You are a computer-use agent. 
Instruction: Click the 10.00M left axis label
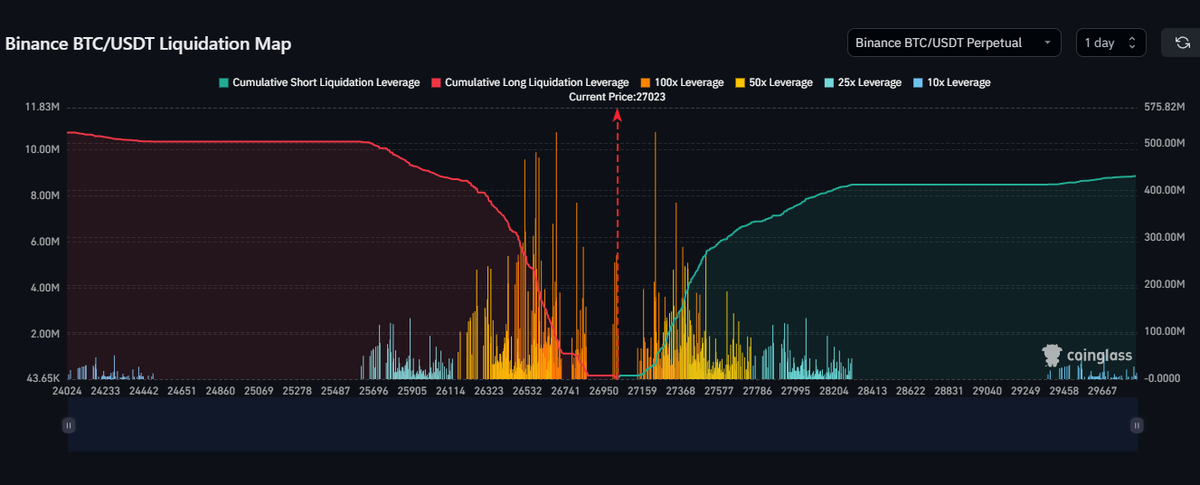click(44, 149)
